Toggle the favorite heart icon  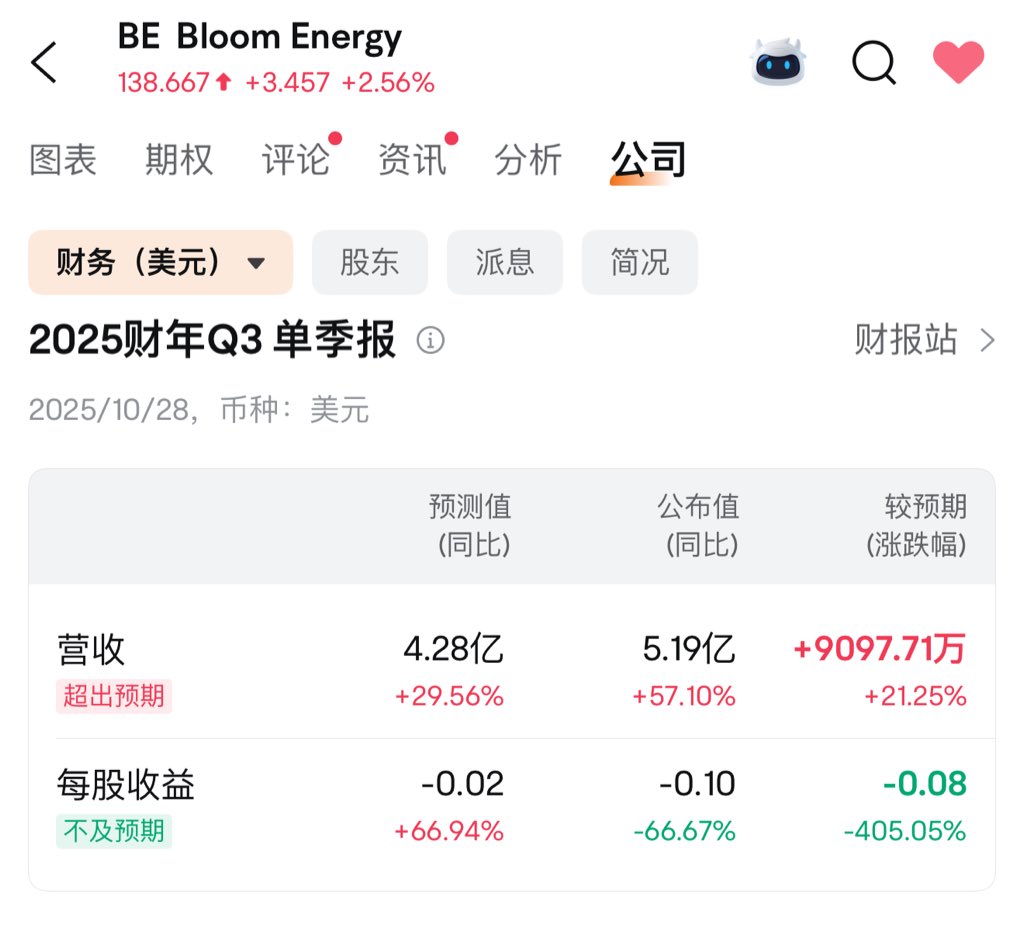coord(958,62)
